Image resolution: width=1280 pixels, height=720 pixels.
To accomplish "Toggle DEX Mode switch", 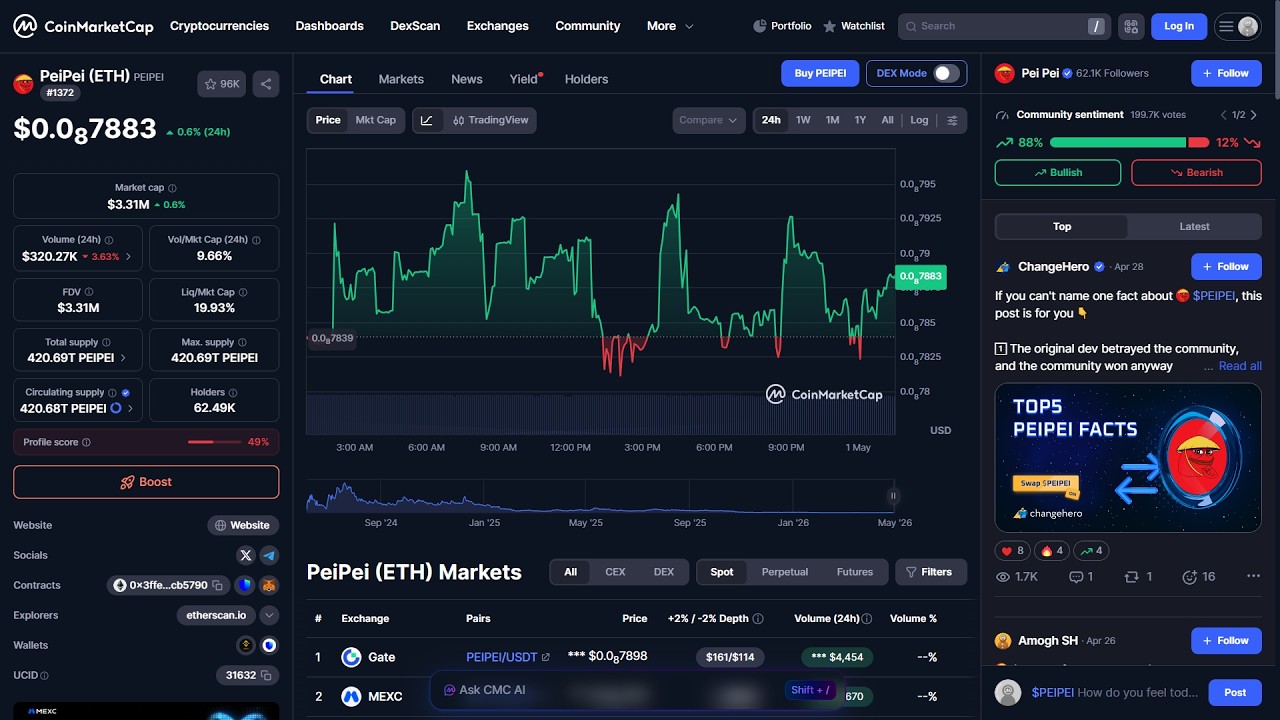I will pos(946,73).
